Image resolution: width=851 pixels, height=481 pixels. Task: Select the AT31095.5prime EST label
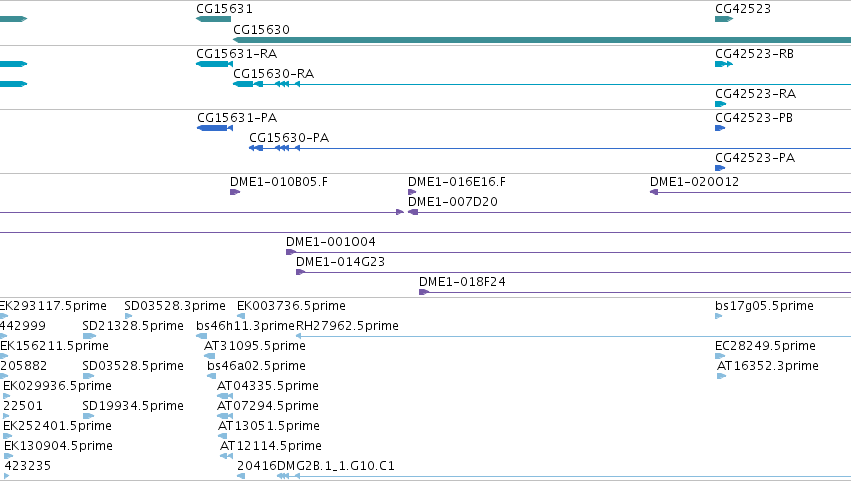click(255, 346)
